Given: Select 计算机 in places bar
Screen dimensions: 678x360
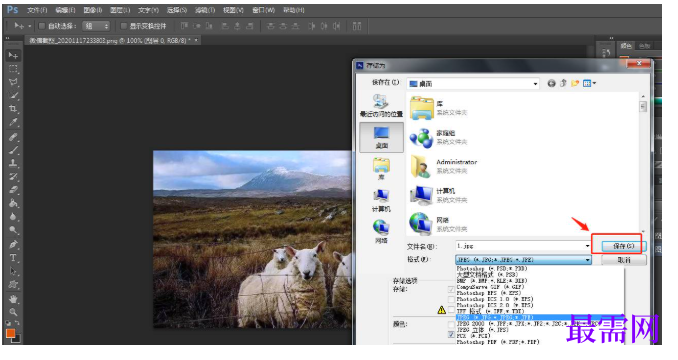Looking at the screenshot, I should click(381, 201).
